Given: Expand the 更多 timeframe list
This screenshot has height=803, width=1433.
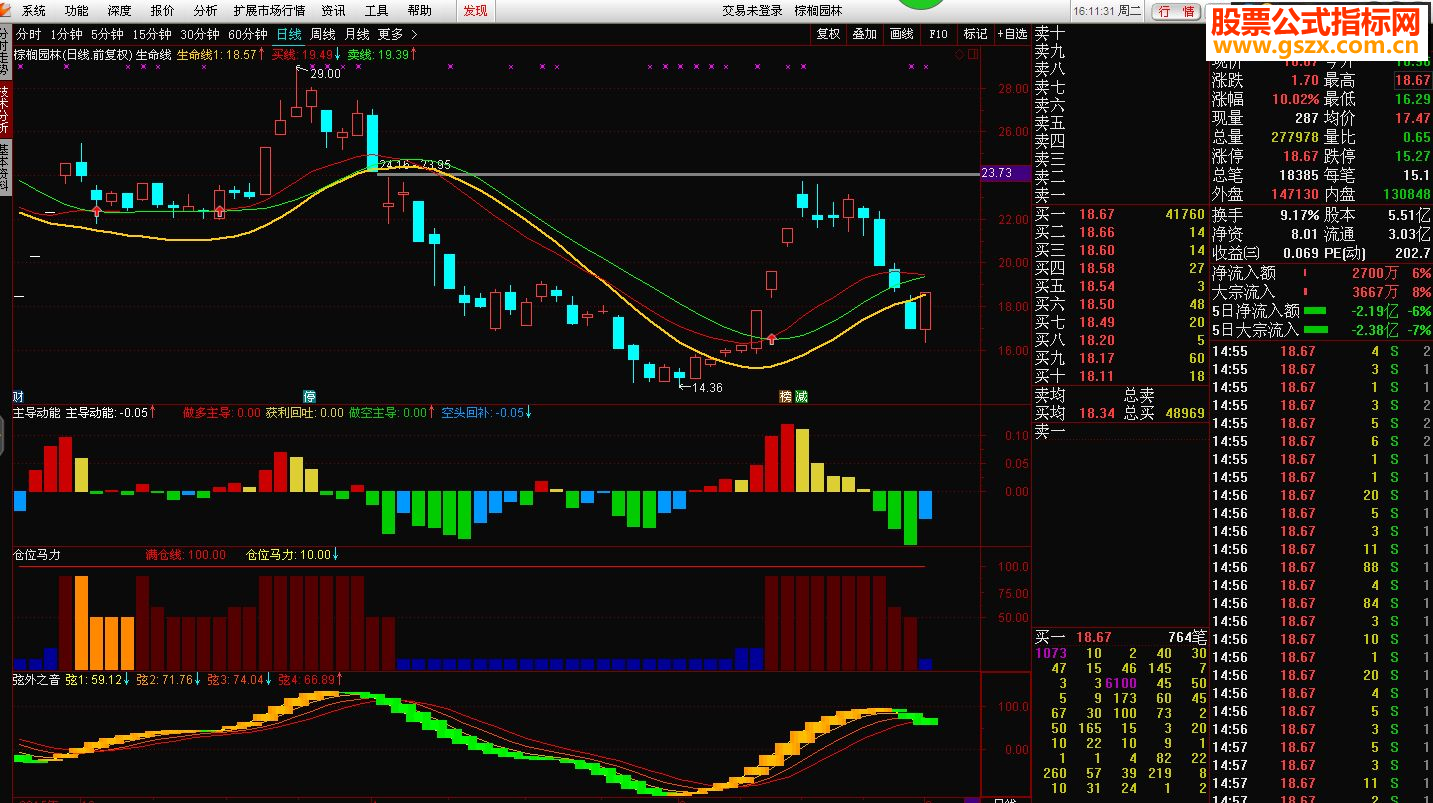Looking at the screenshot, I should (397, 34).
